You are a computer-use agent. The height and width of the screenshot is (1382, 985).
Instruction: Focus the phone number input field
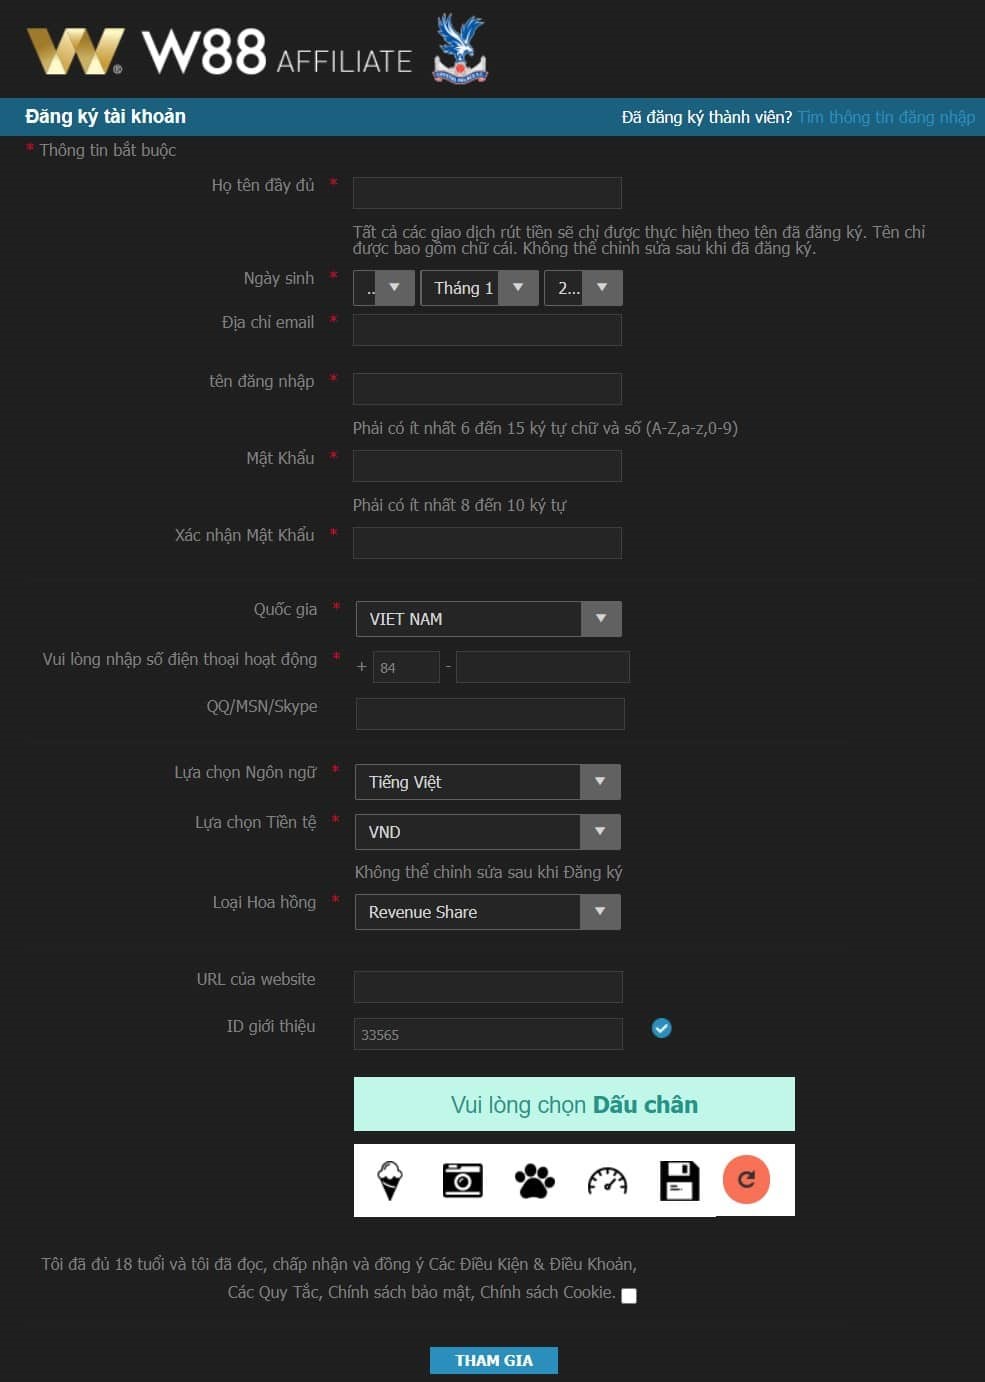pos(543,667)
